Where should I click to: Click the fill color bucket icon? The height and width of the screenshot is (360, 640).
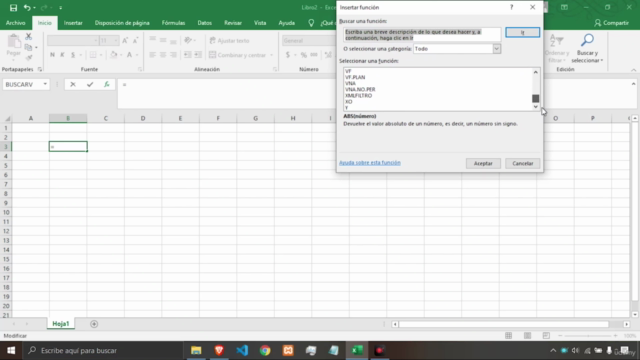pyautogui.click(x=113, y=55)
